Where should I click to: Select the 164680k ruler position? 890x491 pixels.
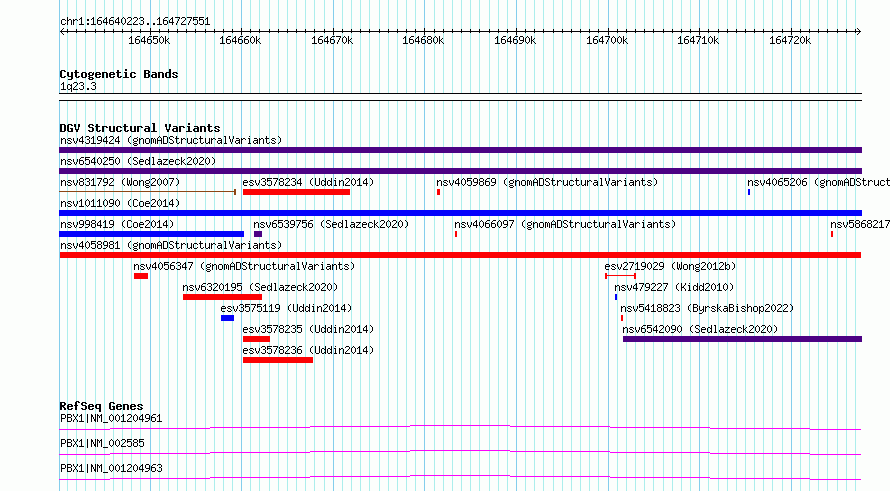tap(423, 41)
